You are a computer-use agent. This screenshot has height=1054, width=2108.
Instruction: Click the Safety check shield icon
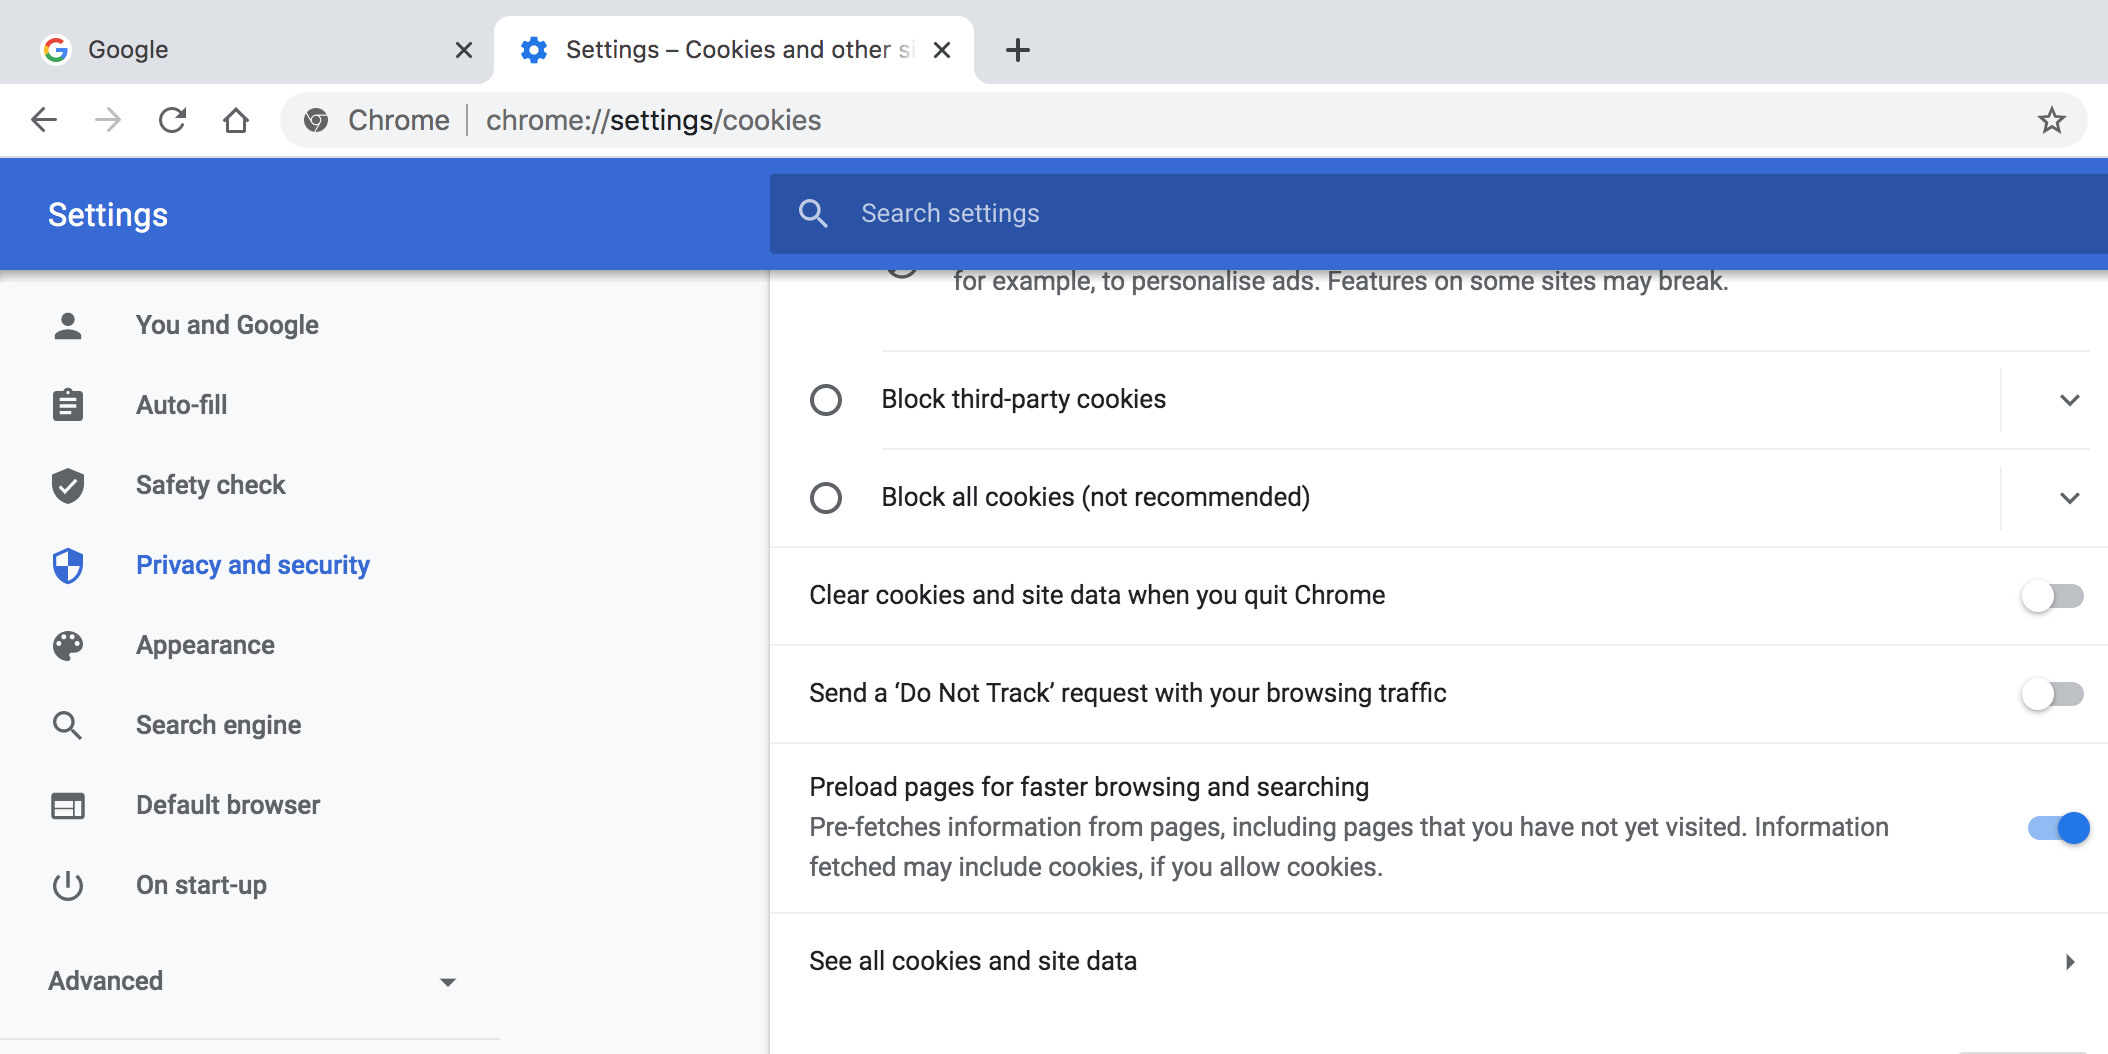click(x=67, y=485)
